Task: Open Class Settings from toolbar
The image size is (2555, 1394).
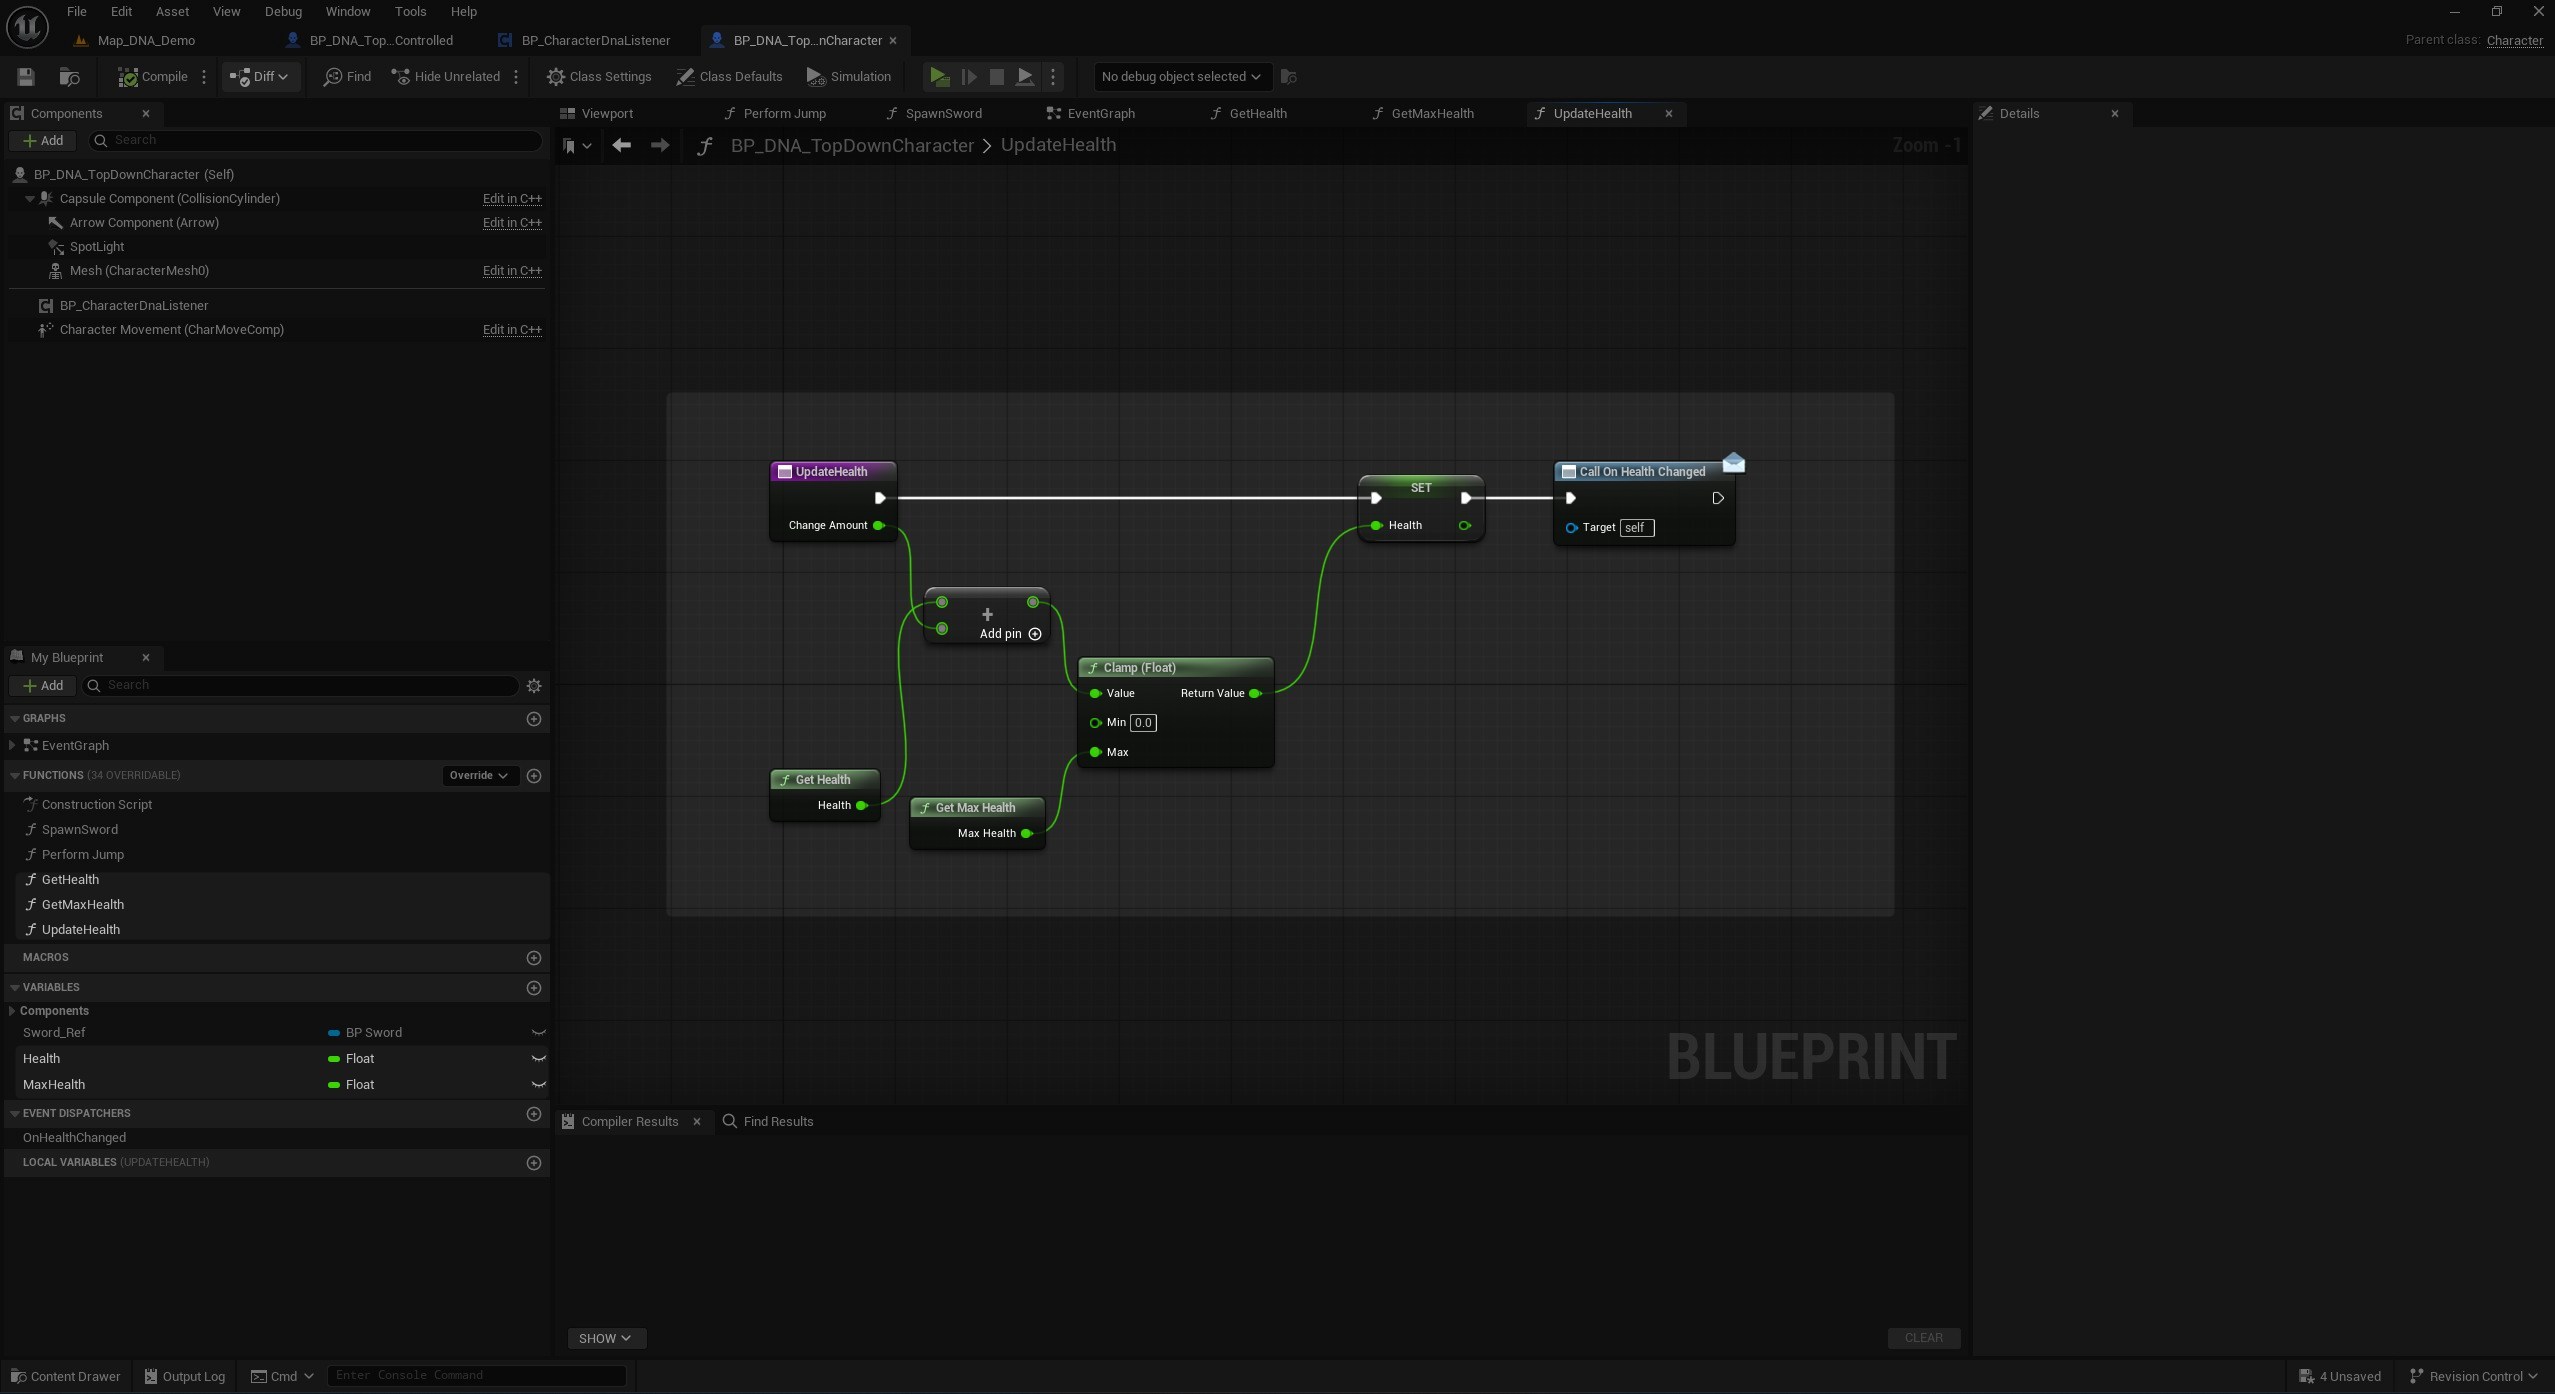Action: [x=598, y=77]
